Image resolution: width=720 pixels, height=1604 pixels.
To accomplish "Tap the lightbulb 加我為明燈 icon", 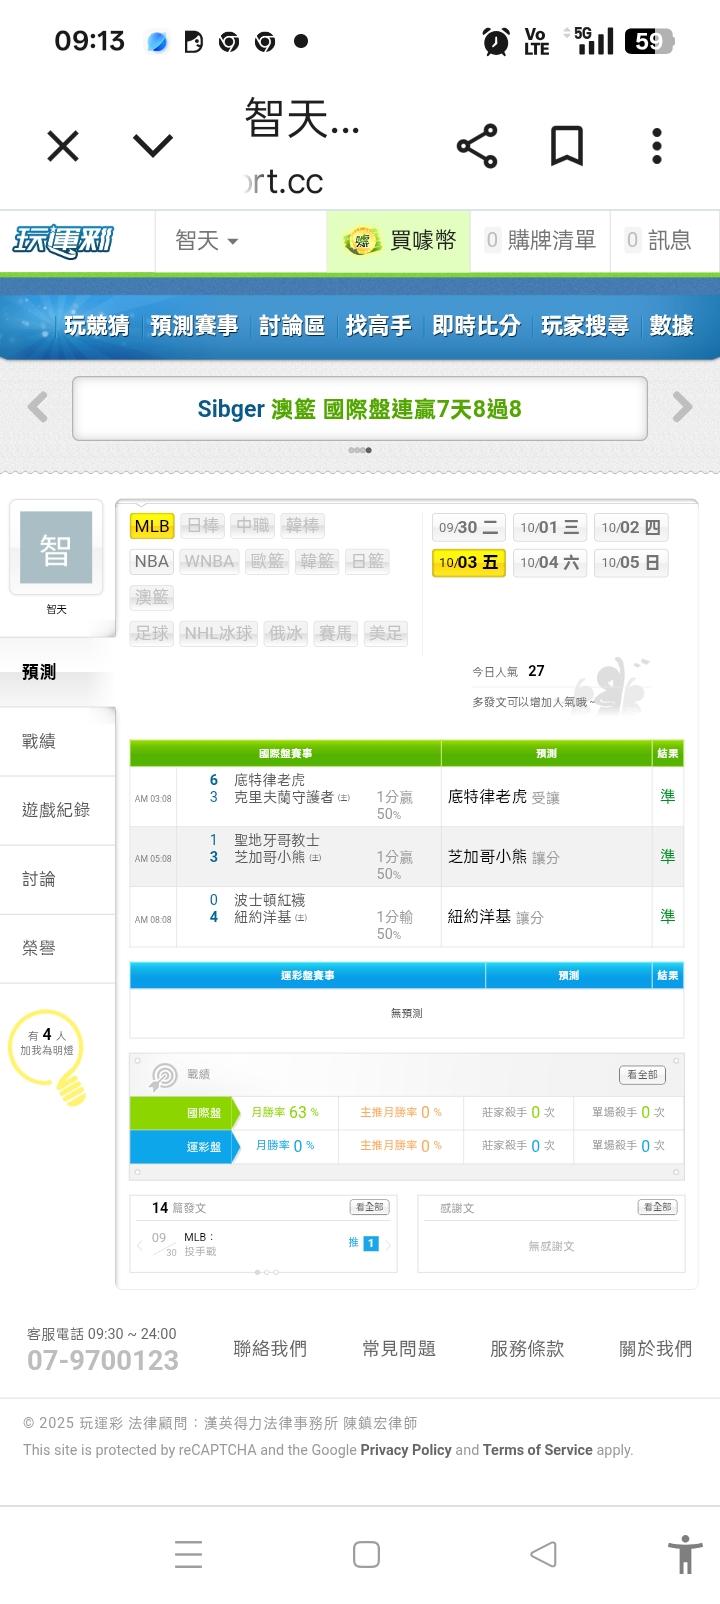I will pyautogui.click(x=48, y=1058).
